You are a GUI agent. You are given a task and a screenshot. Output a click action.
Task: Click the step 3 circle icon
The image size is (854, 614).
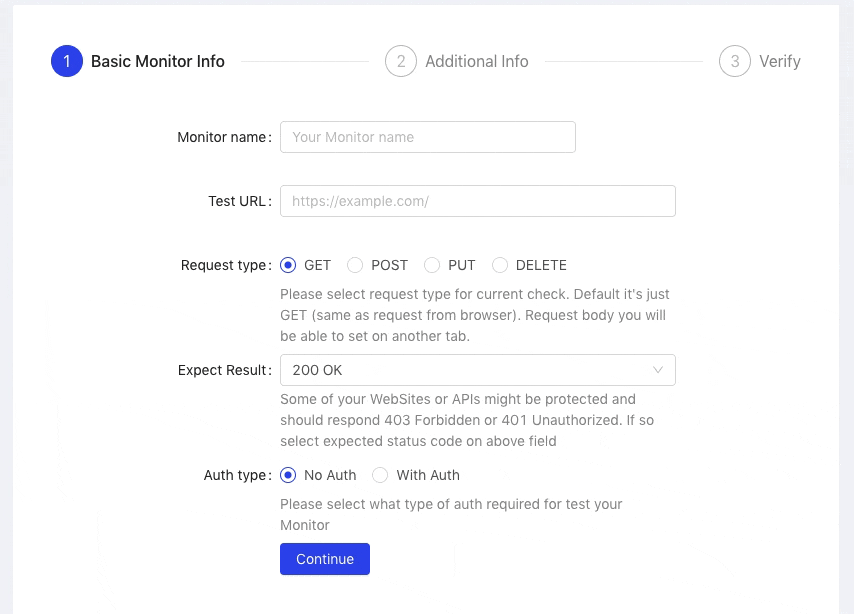(735, 61)
